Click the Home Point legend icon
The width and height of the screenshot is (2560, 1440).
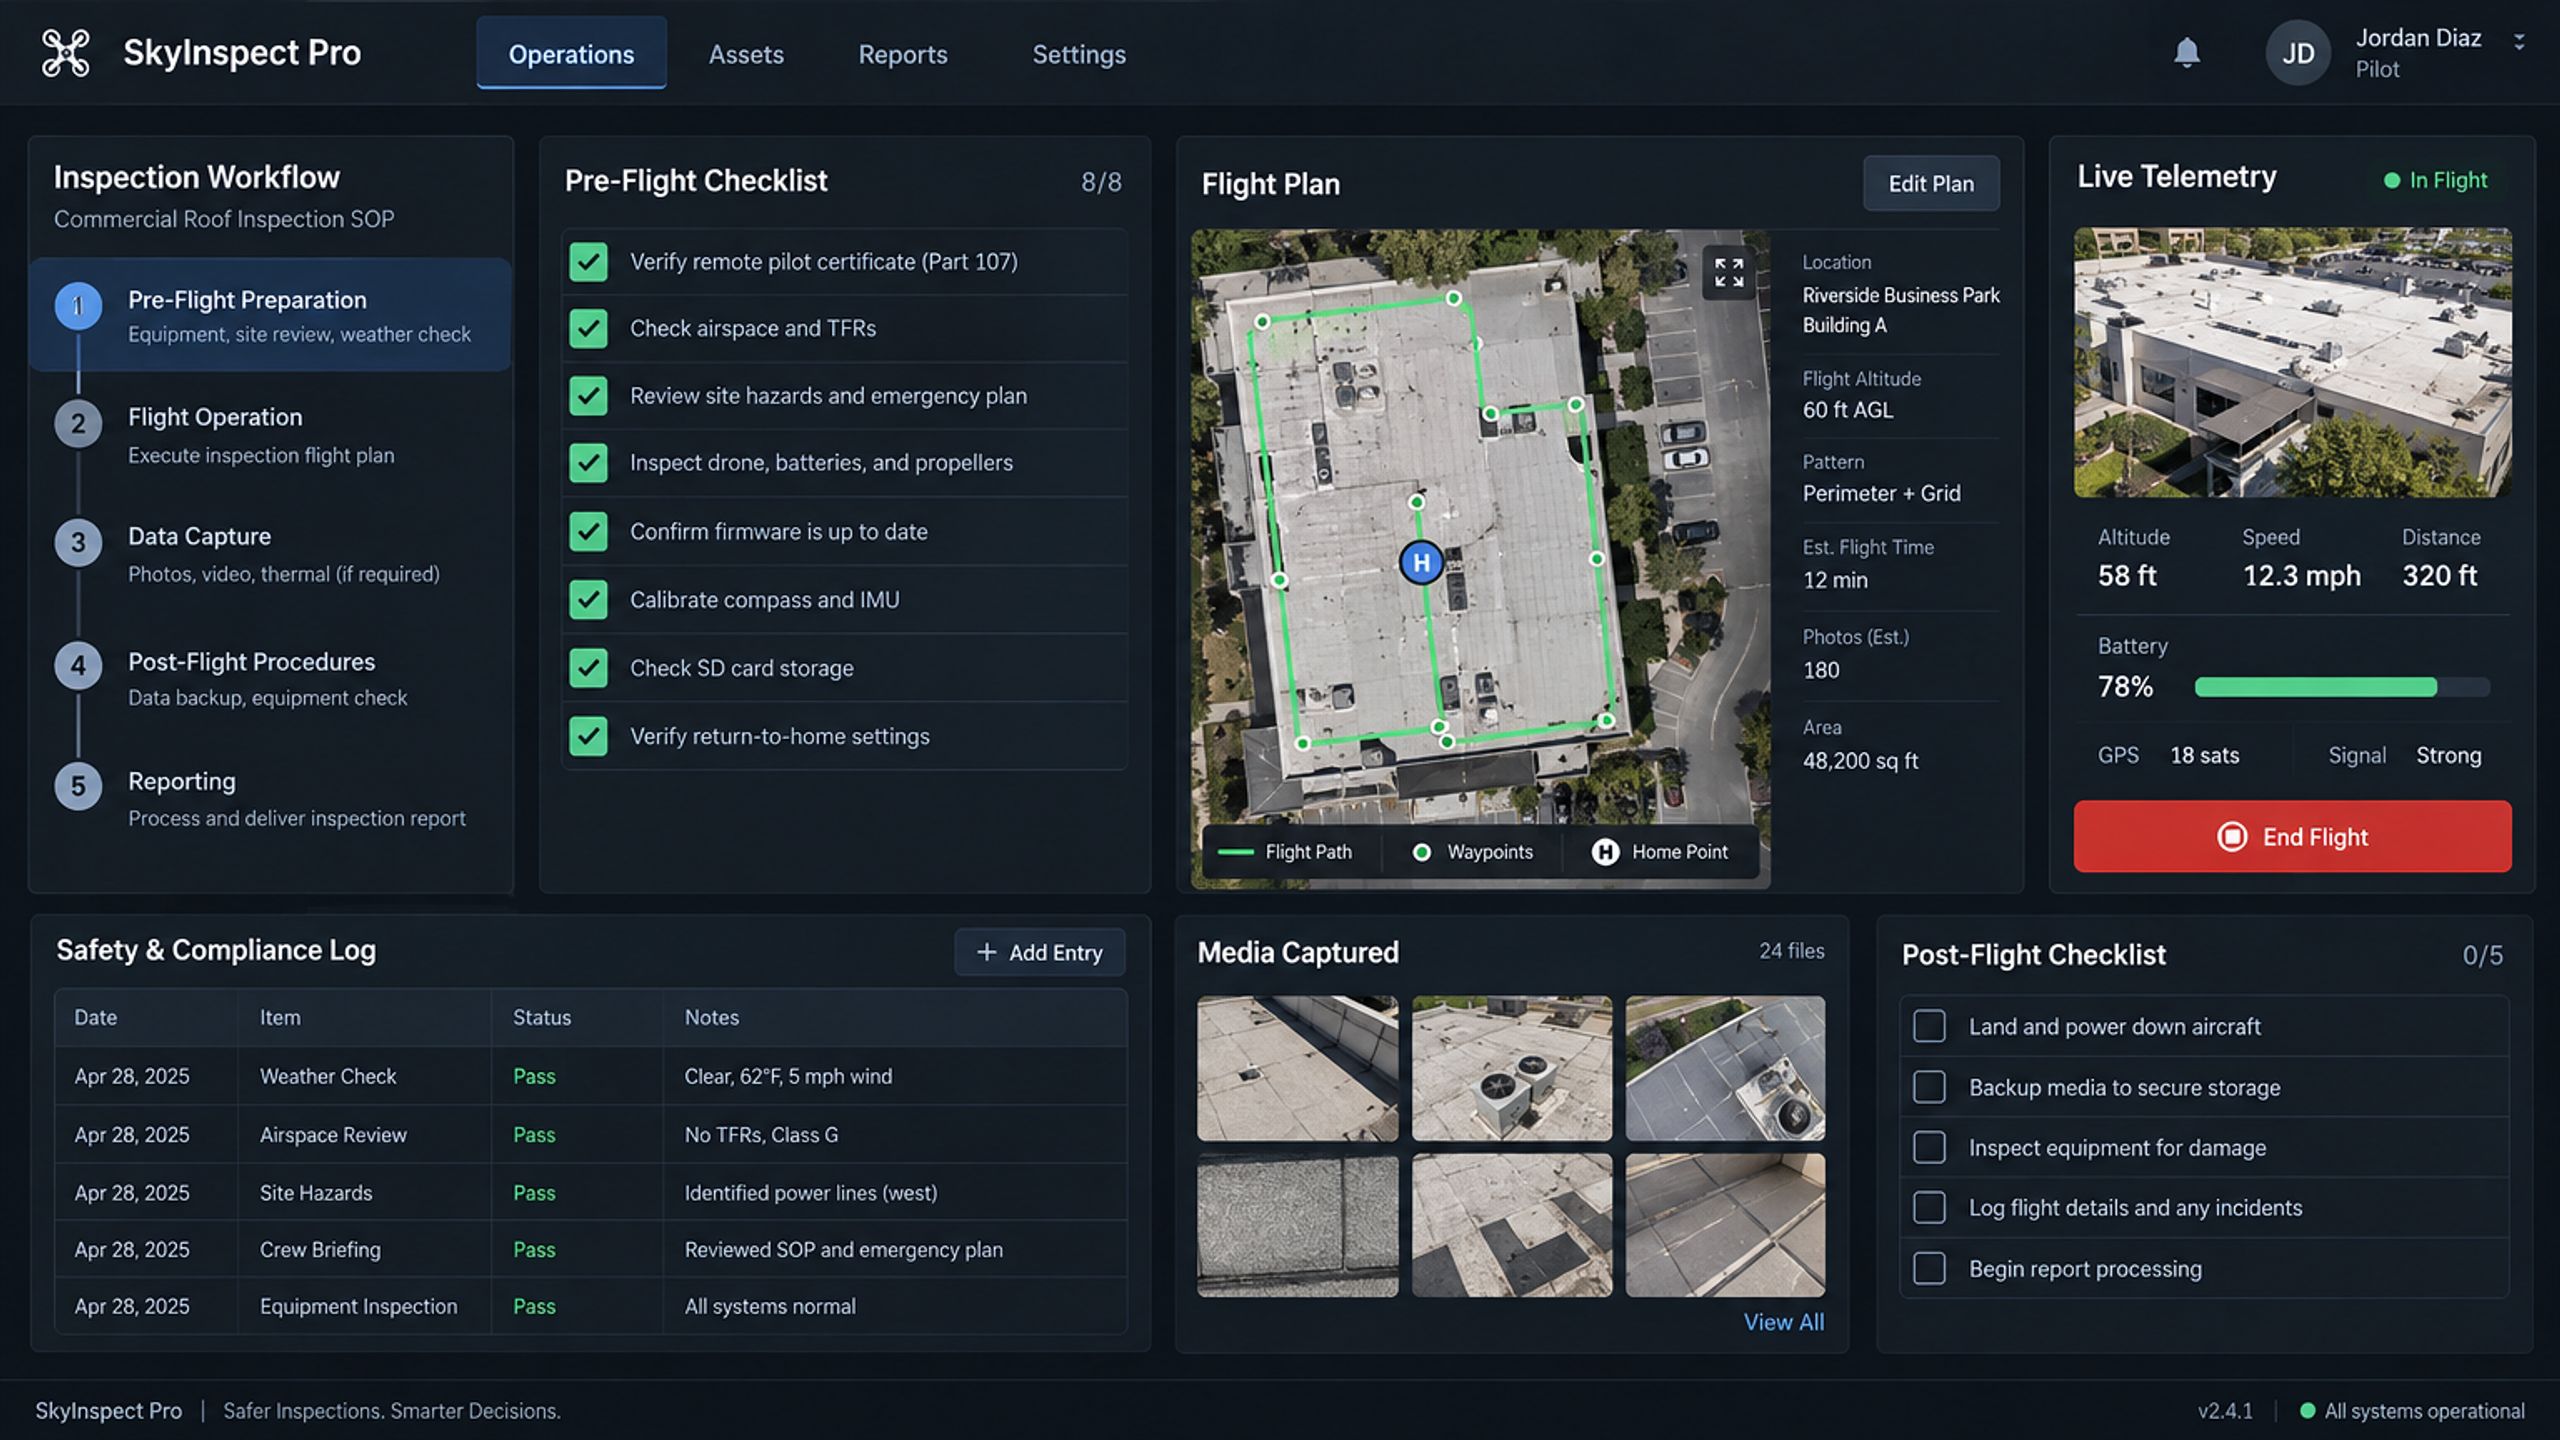tap(1605, 852)
